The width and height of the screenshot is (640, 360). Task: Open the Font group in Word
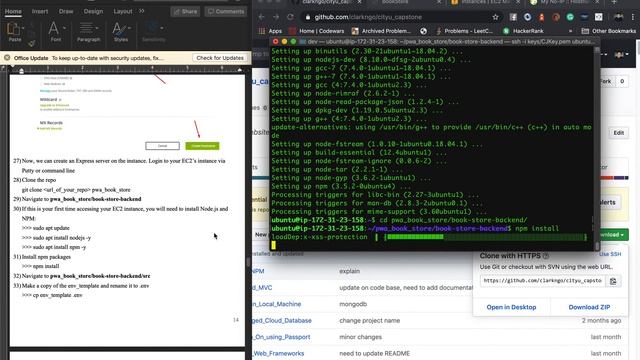(x=56, y=32)
